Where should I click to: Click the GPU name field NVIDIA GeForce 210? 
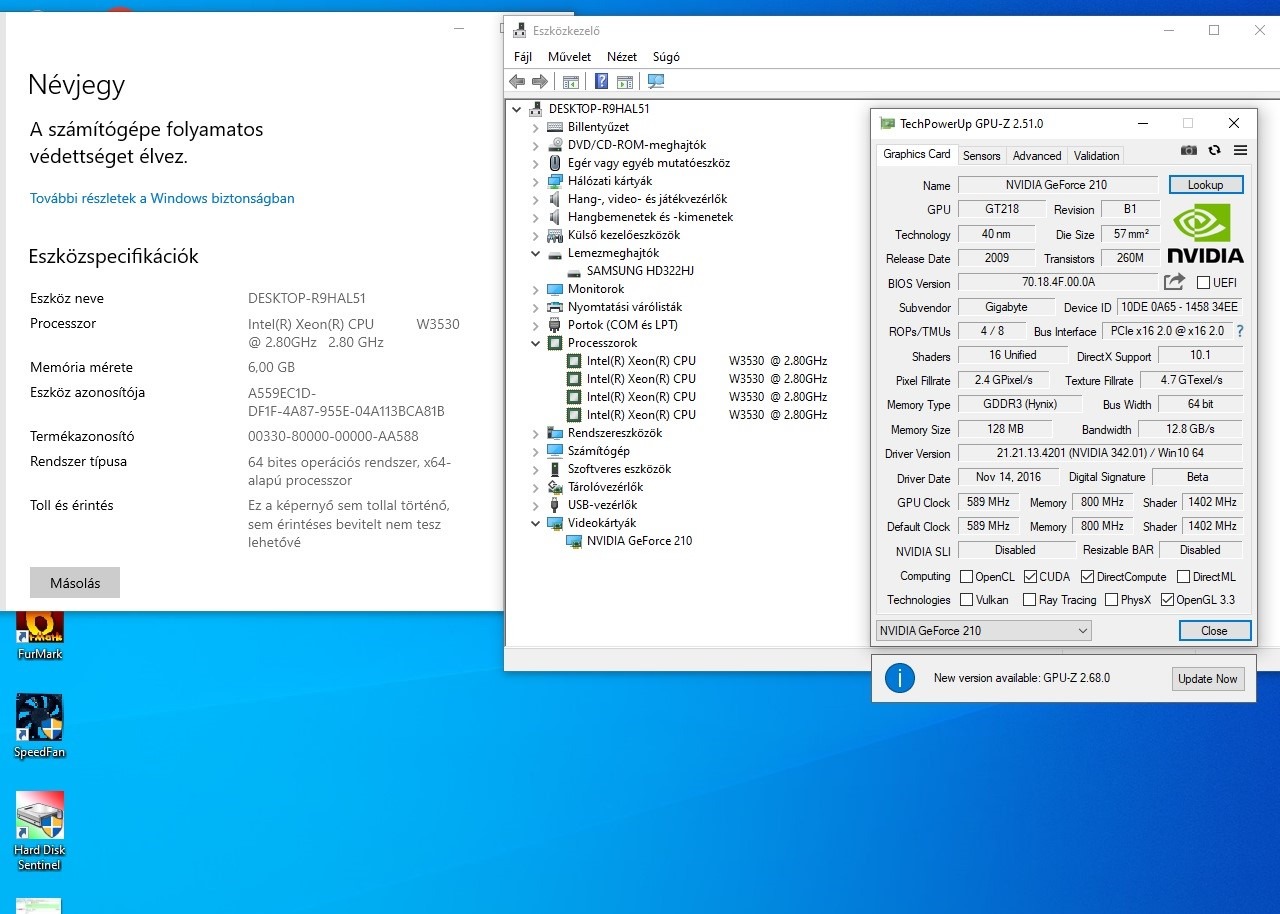click(1056, 185)
